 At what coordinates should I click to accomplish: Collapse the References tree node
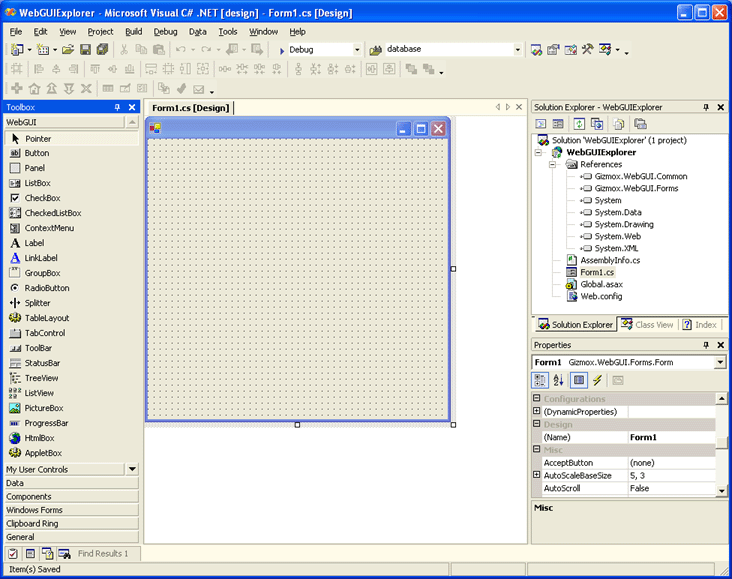point(552,164)
